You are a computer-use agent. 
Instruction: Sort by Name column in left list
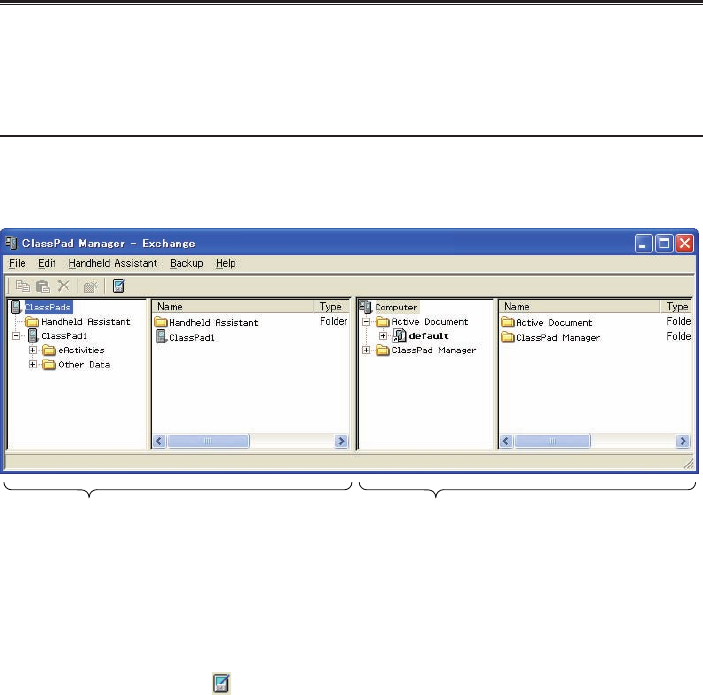point(233,306)
